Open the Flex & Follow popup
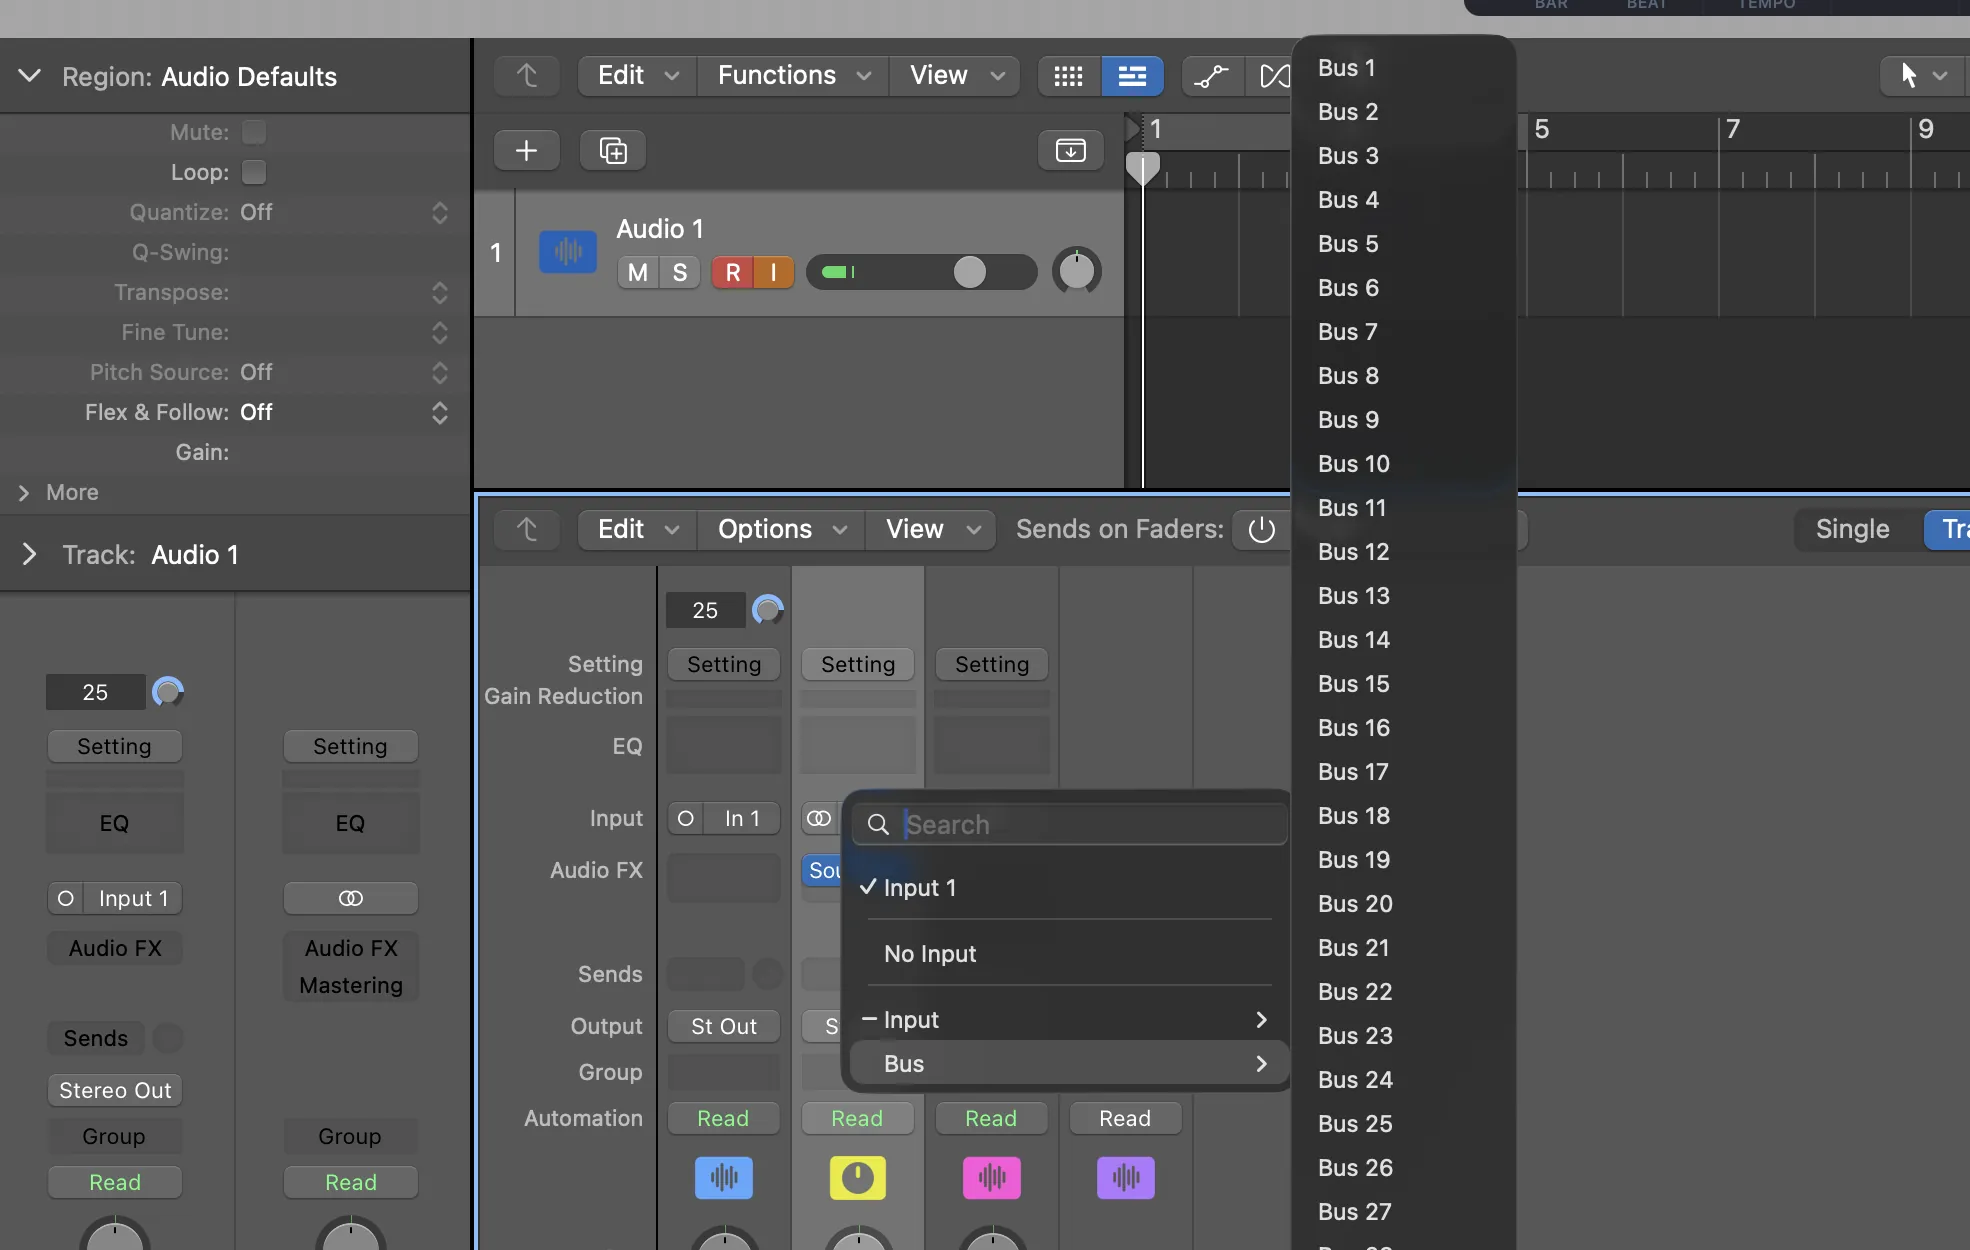This screenshot has width=1970, height=1250. tap(440, 412)
